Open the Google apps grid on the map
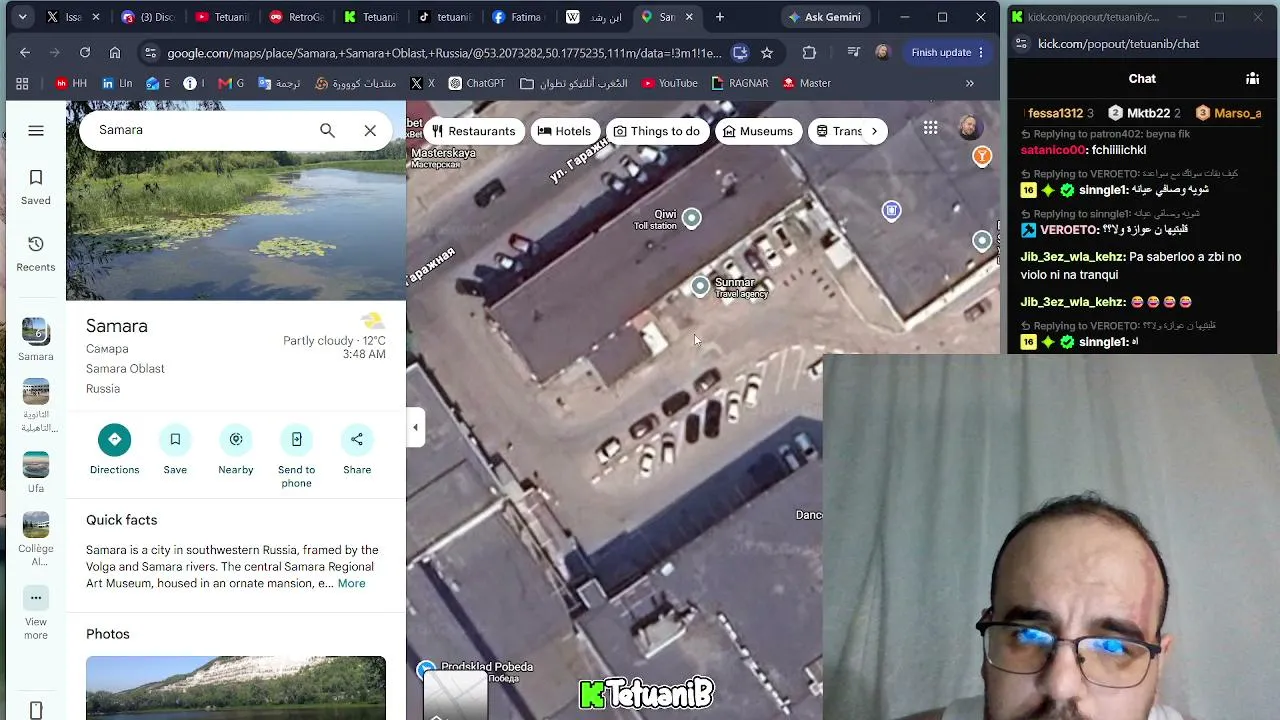Viewport: 1280px width, 720px height. click(931, 128)
